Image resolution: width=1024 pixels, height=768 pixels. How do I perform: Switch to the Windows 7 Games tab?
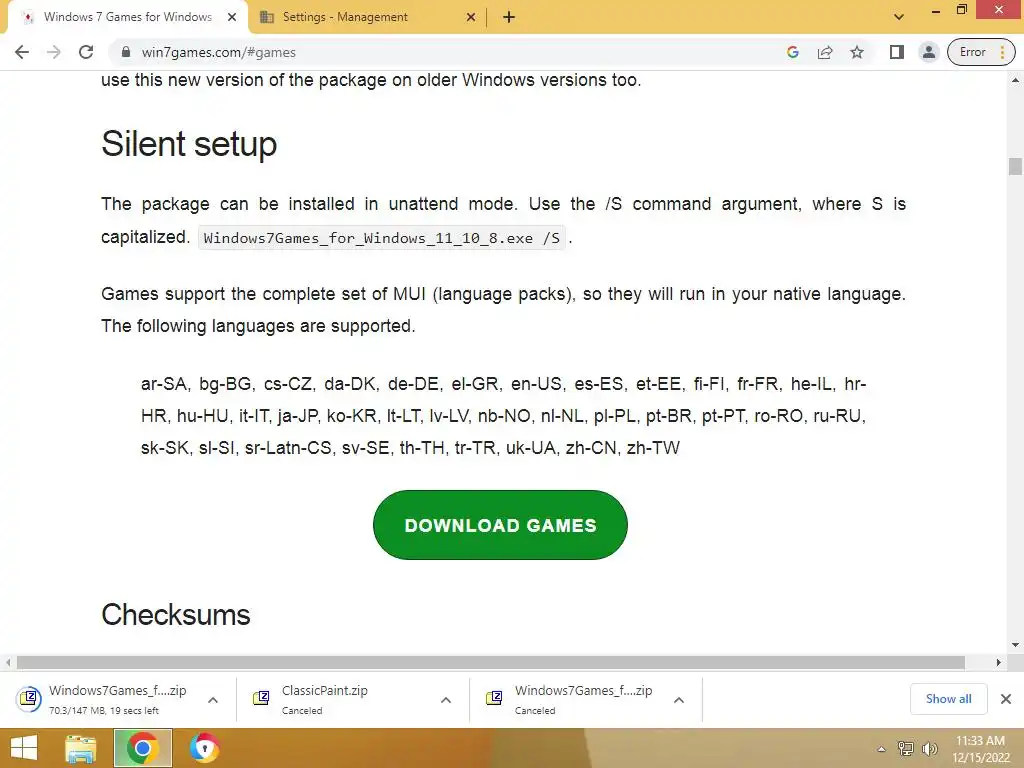click(127, 17)
